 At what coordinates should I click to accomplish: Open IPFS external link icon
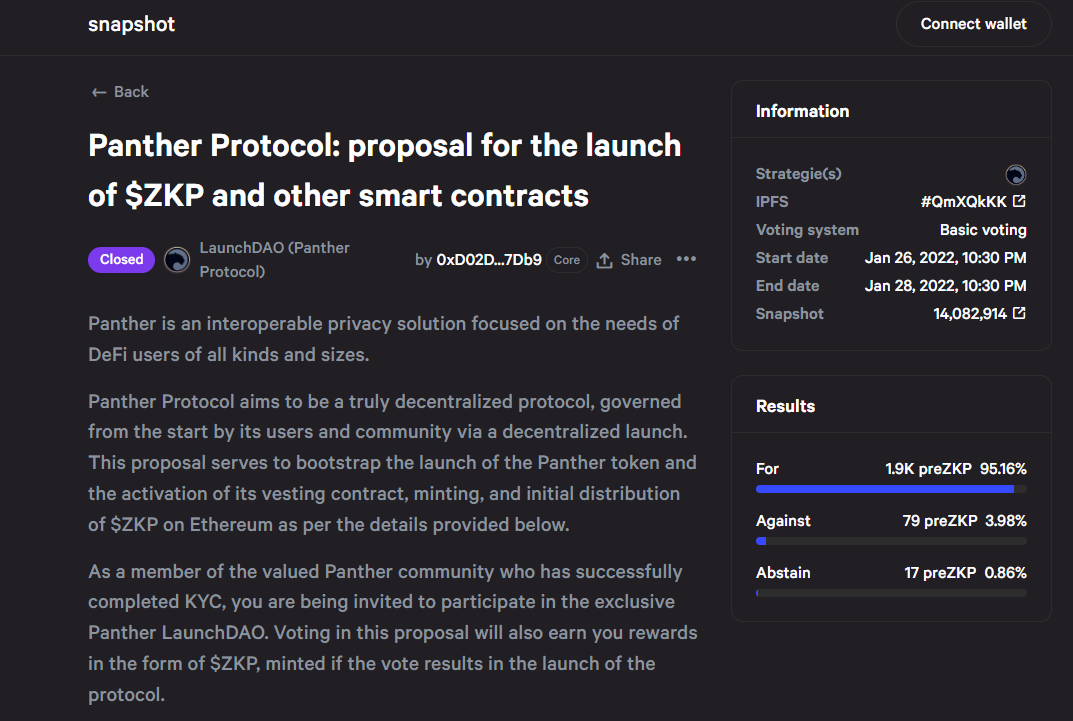[x=1019, y=201]
